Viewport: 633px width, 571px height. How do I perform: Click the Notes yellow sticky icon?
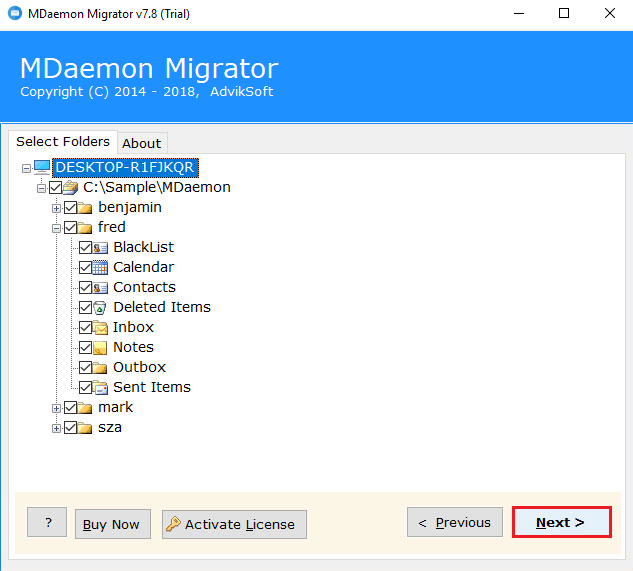tap(100, 348)
